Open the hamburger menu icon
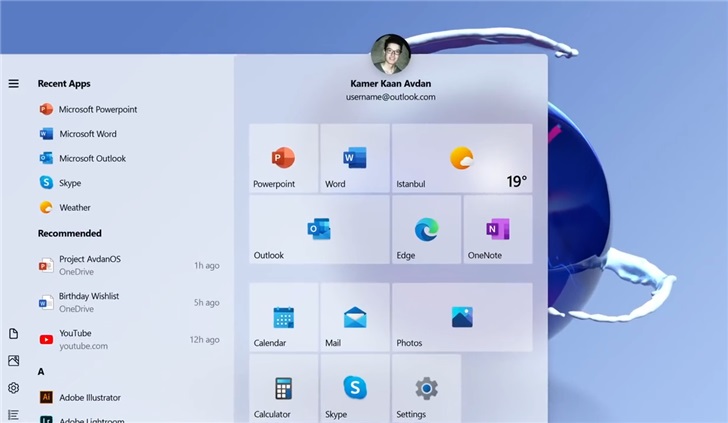Image resolution: width=728 pixels, height=423 pixels. [13, 84]
